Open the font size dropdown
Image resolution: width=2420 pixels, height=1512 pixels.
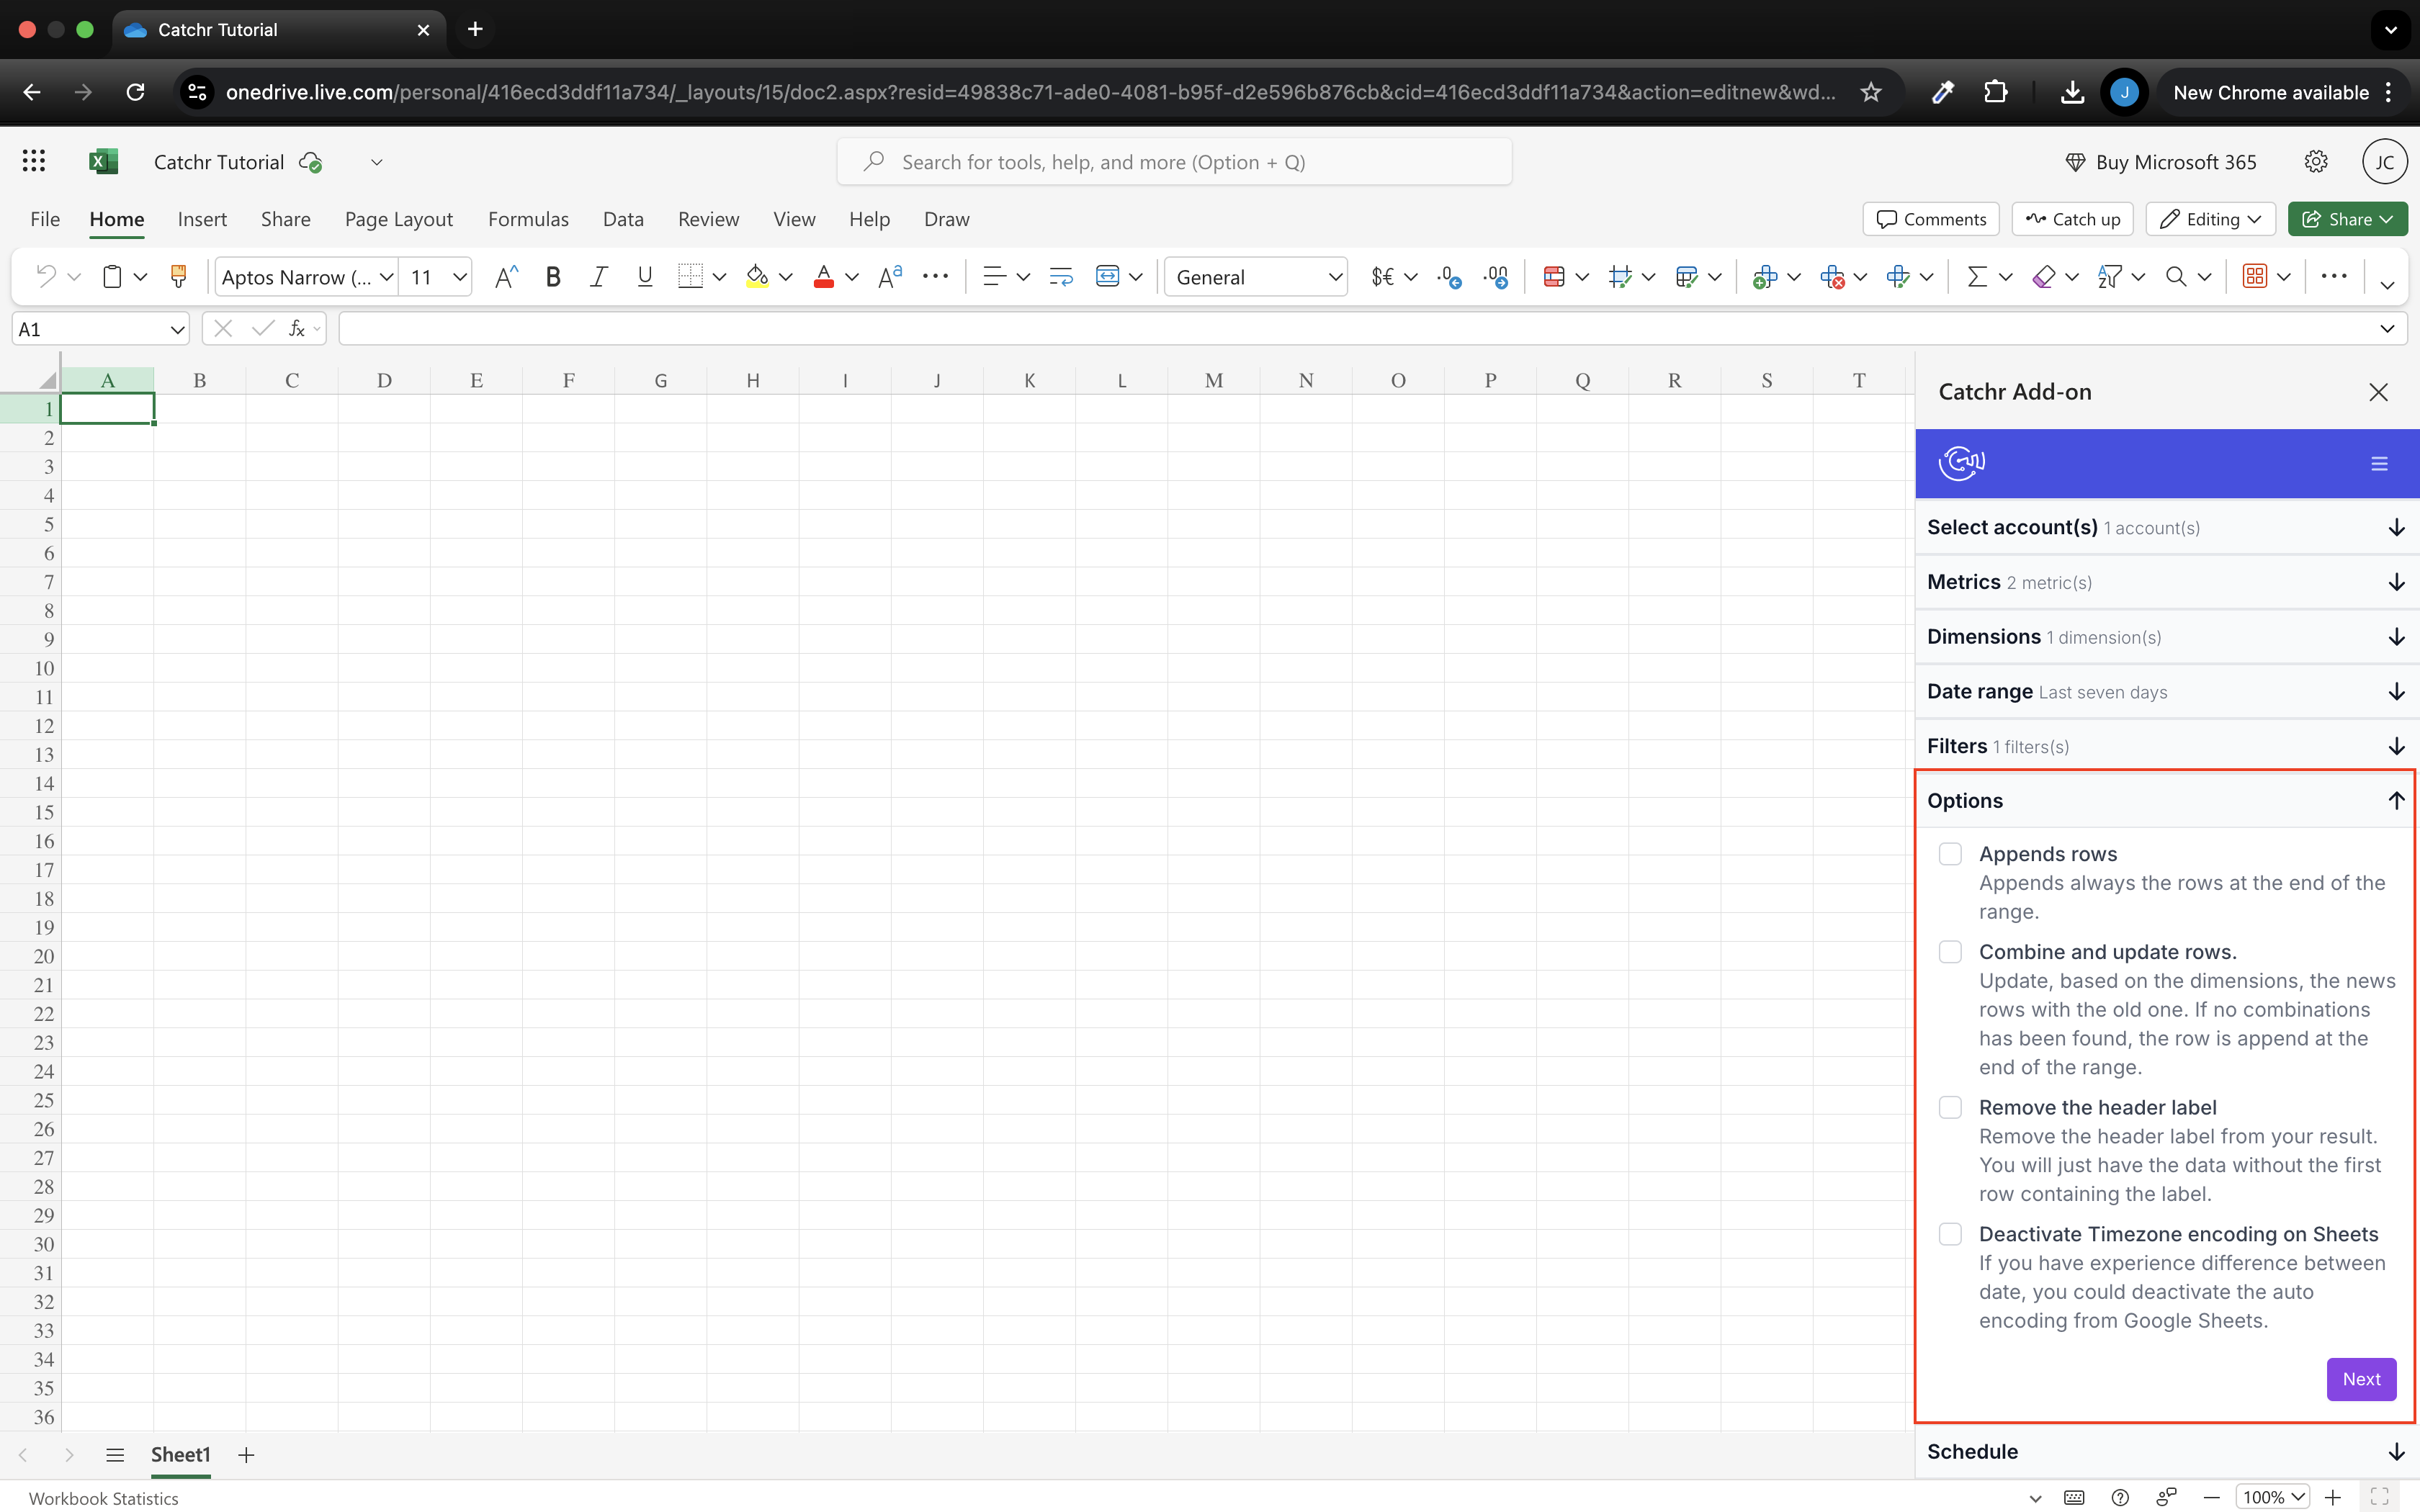click(459, 277)
